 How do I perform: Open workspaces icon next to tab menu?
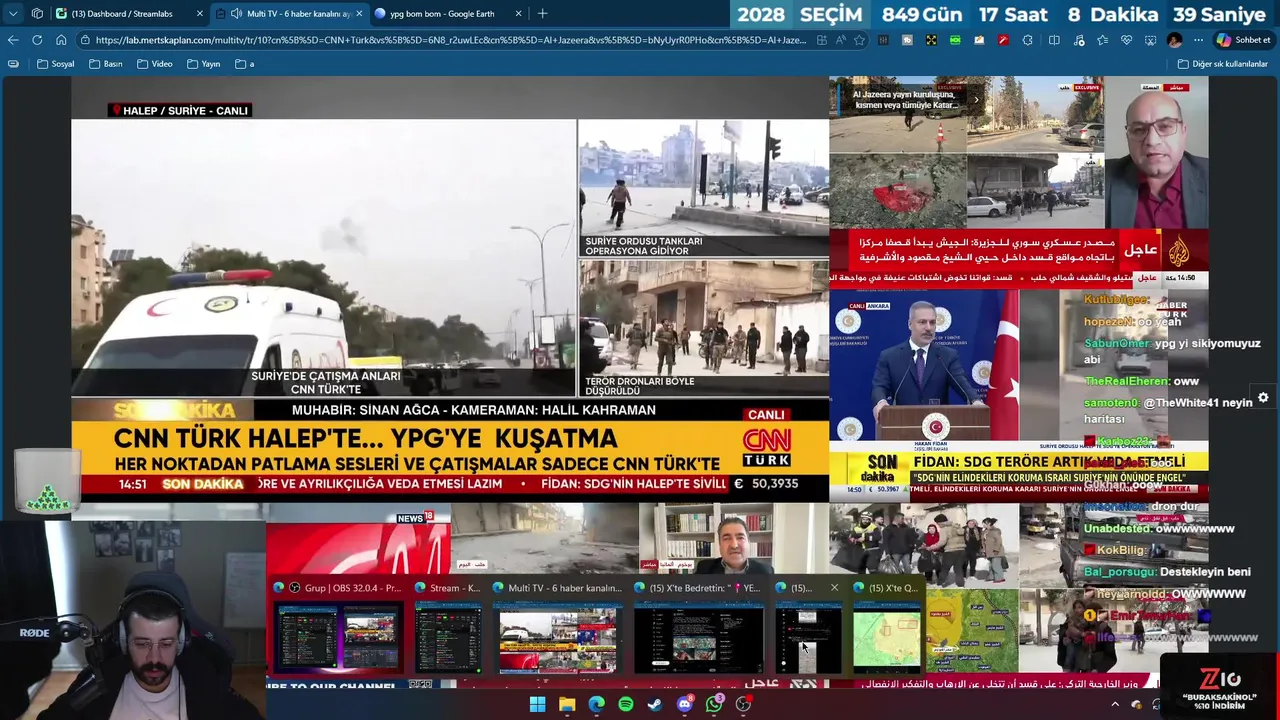click(37, 14)
